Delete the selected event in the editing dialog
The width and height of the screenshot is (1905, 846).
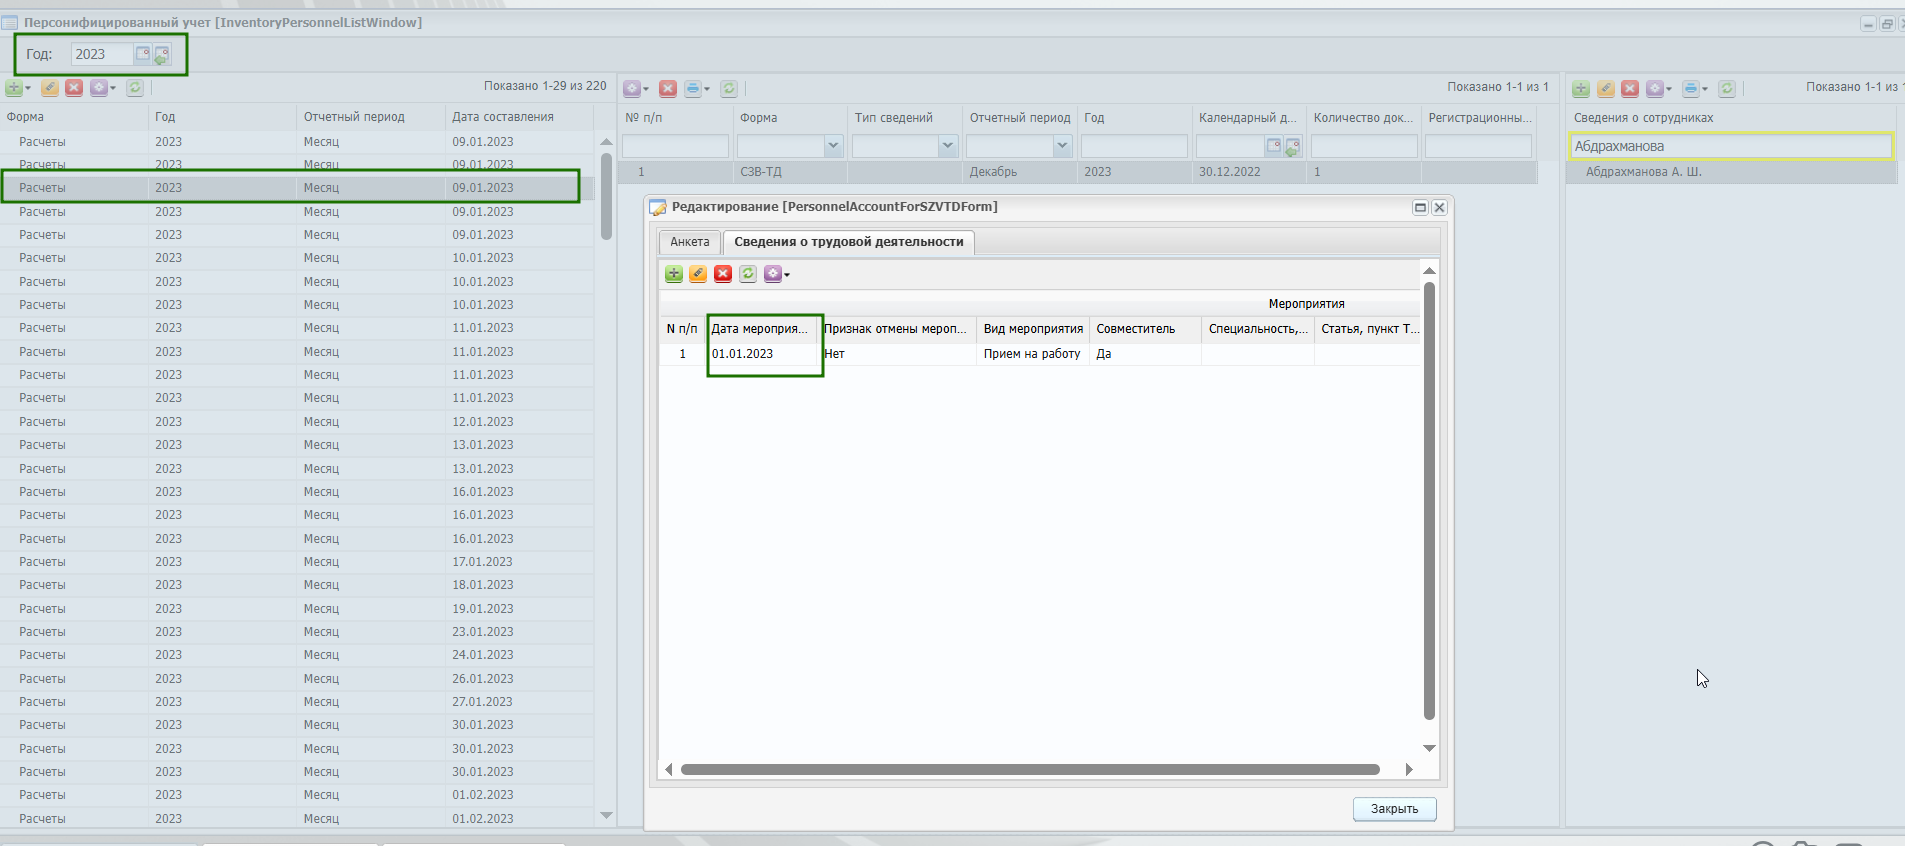coord(723,274)
